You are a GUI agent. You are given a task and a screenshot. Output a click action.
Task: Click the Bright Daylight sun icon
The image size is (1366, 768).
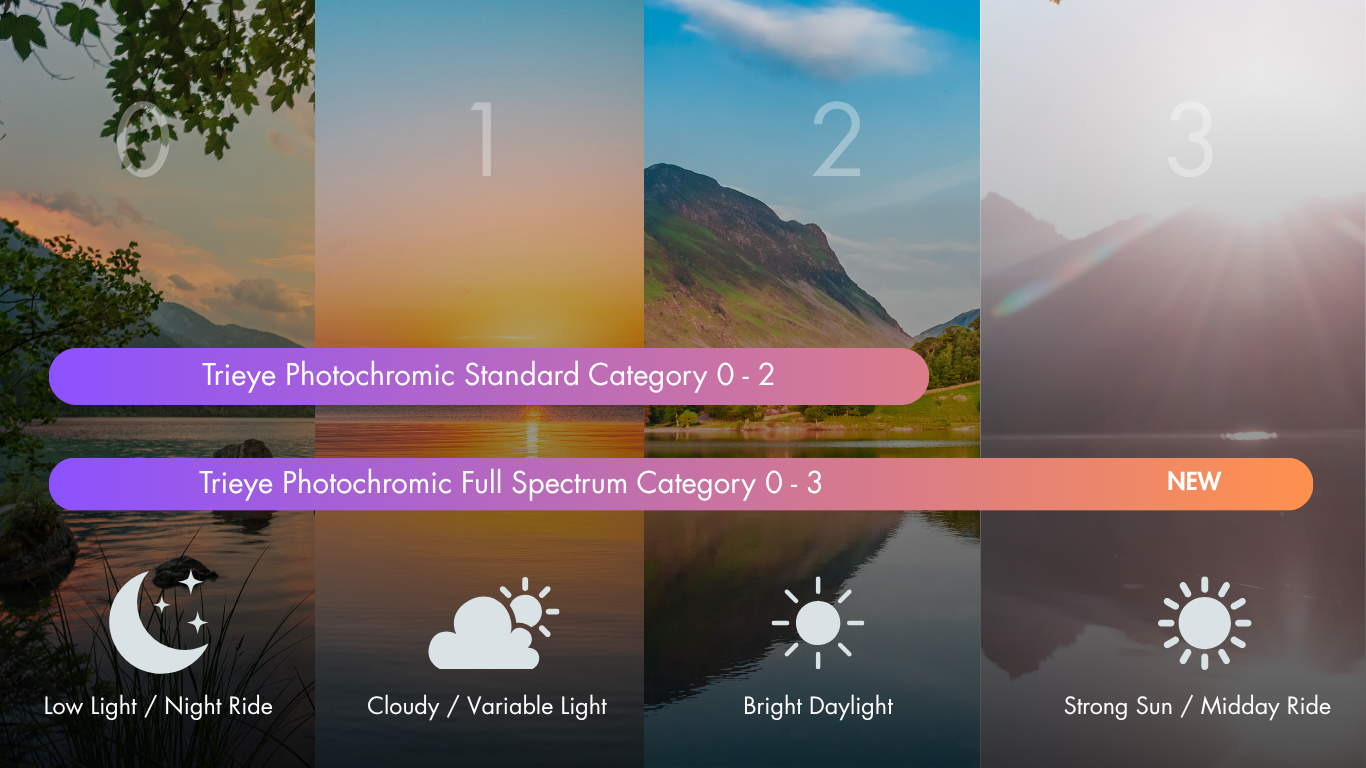[818, 622]
